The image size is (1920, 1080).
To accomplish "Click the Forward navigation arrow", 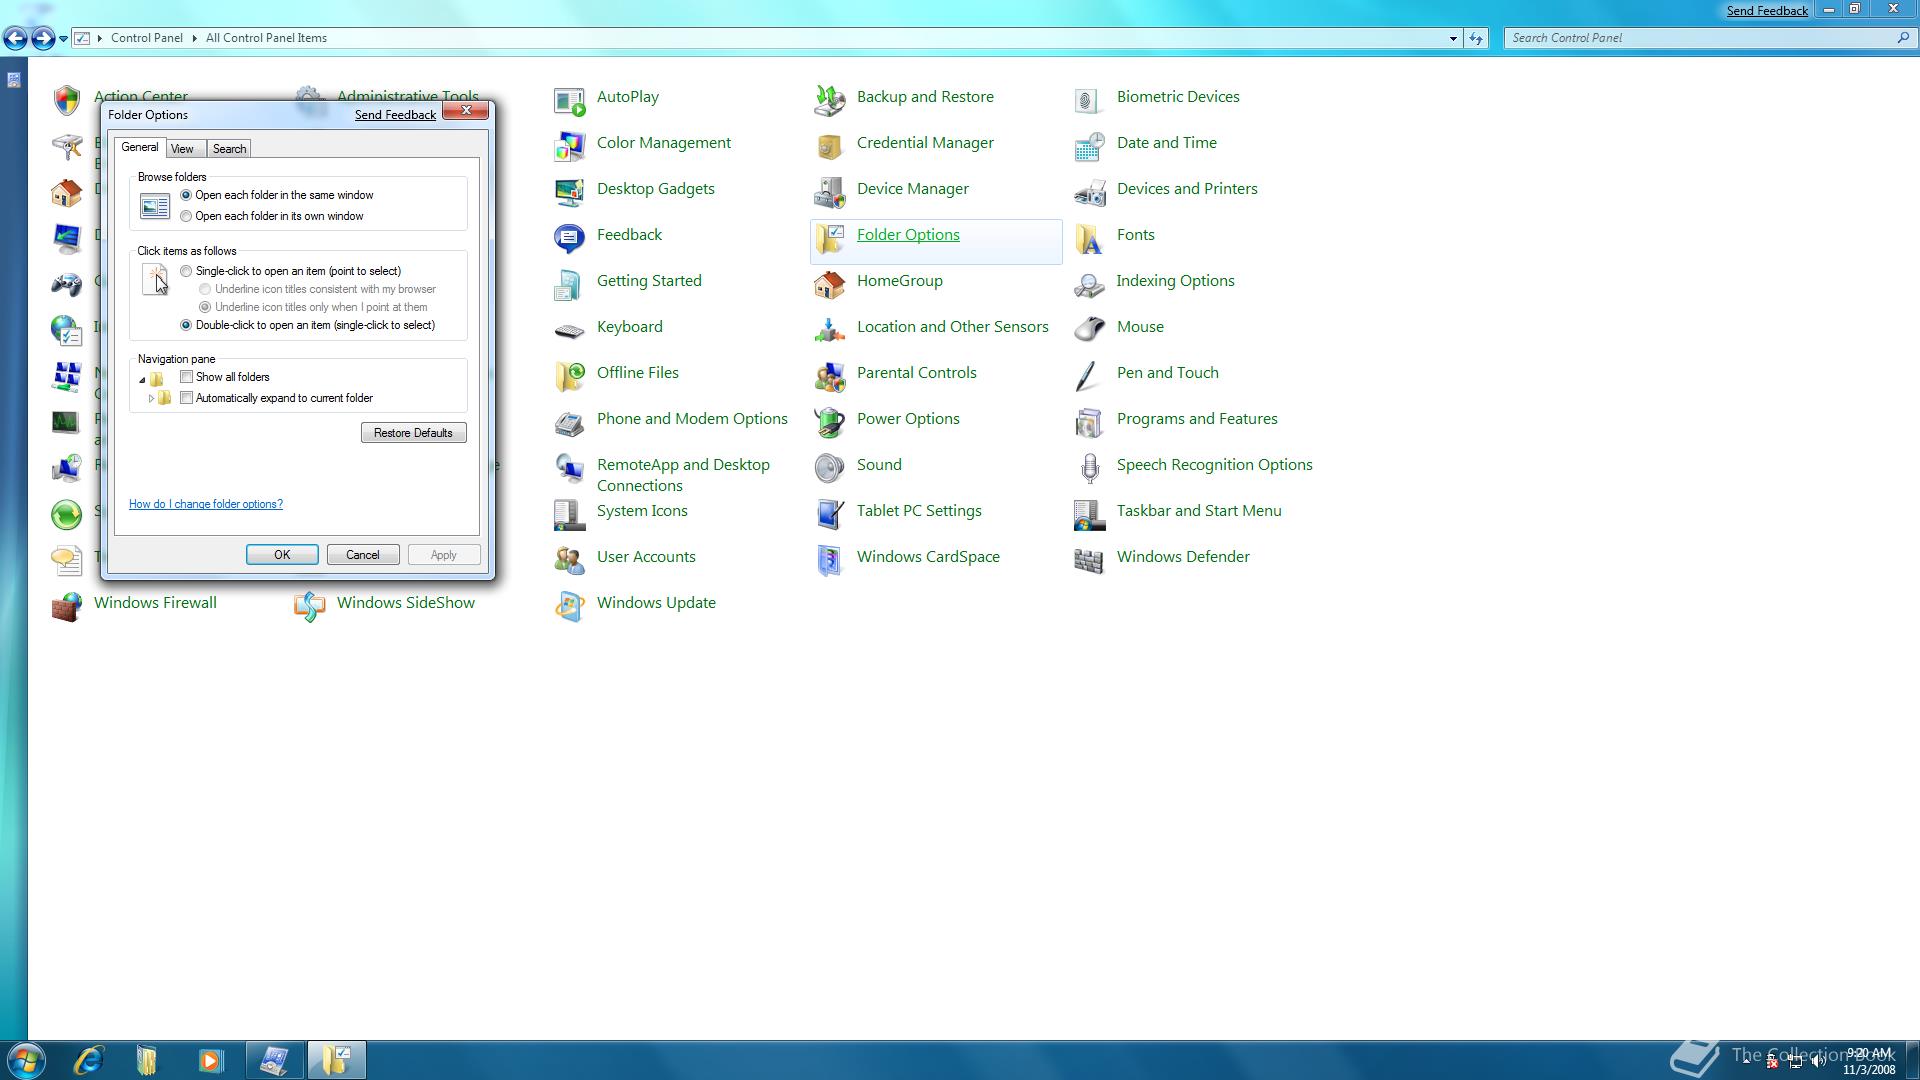I will tap(43, 39).
